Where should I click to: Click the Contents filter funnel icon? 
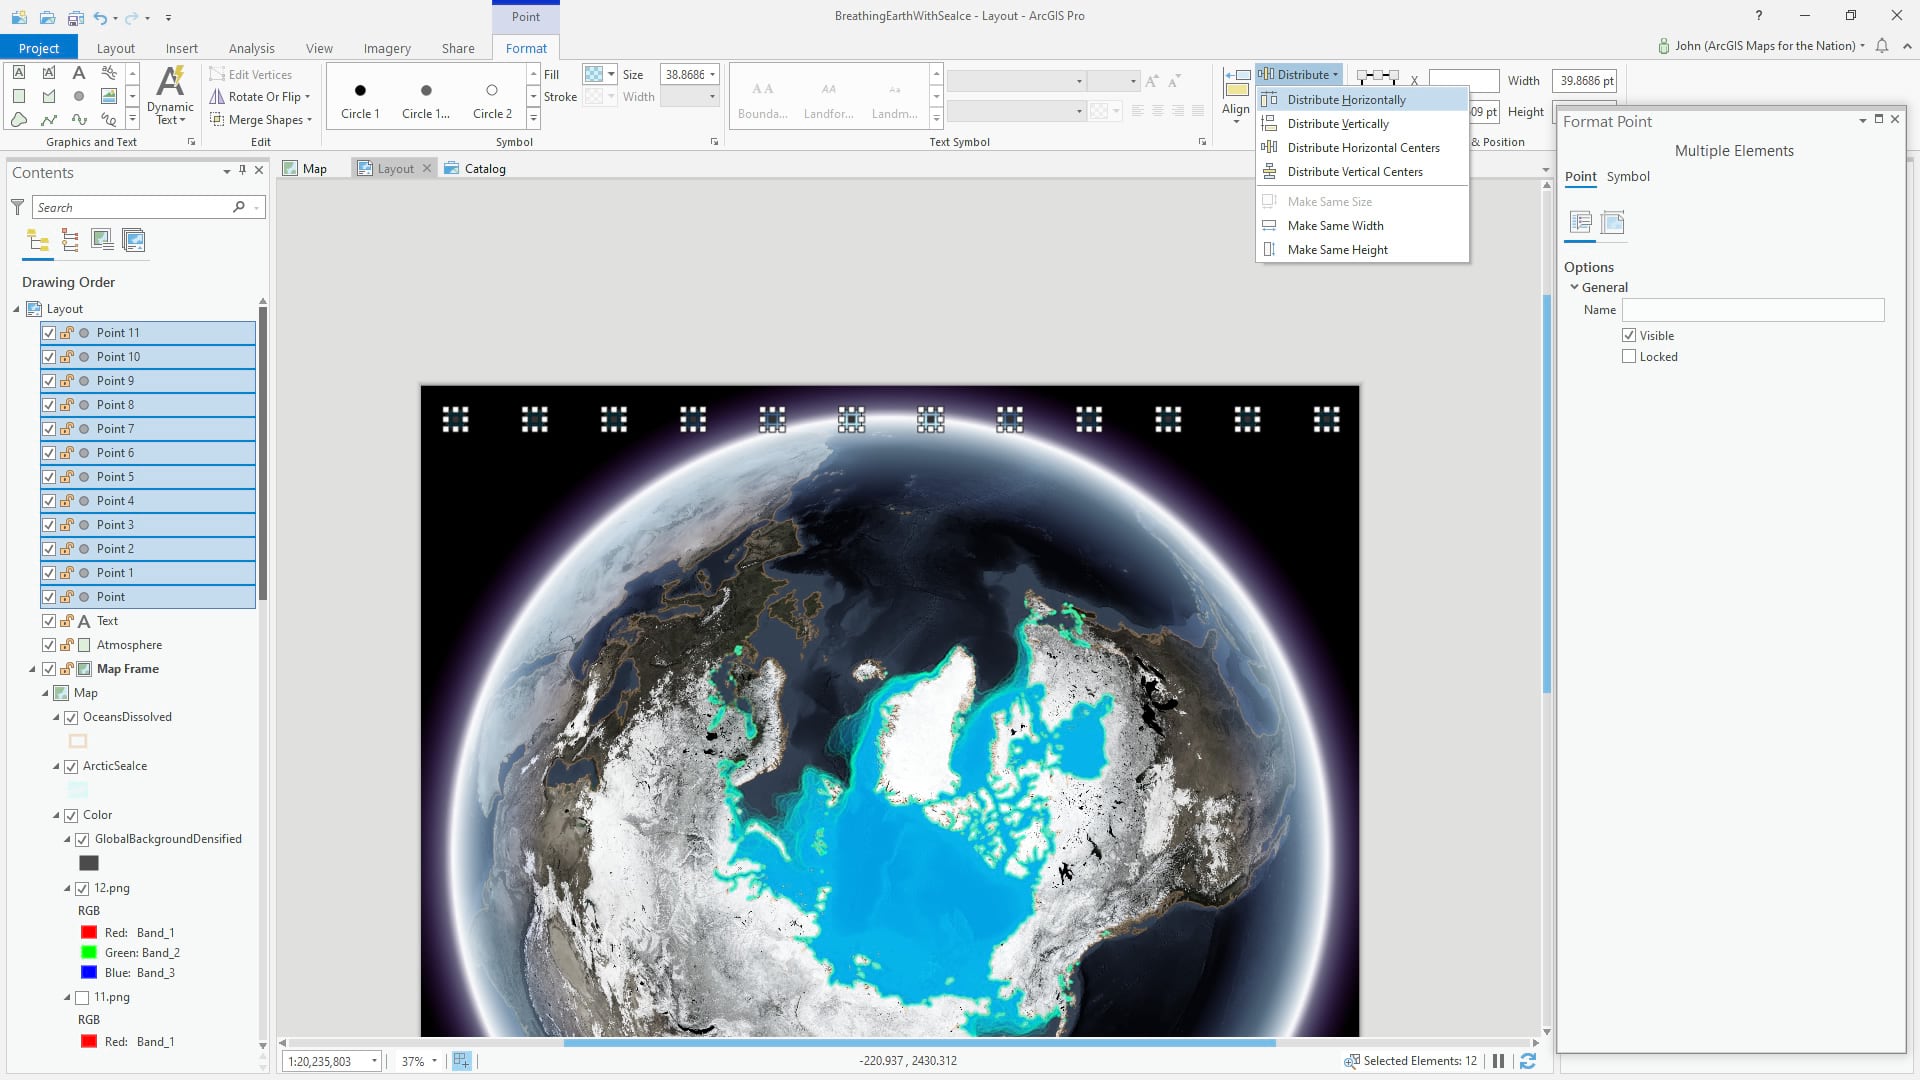point(17,207)
